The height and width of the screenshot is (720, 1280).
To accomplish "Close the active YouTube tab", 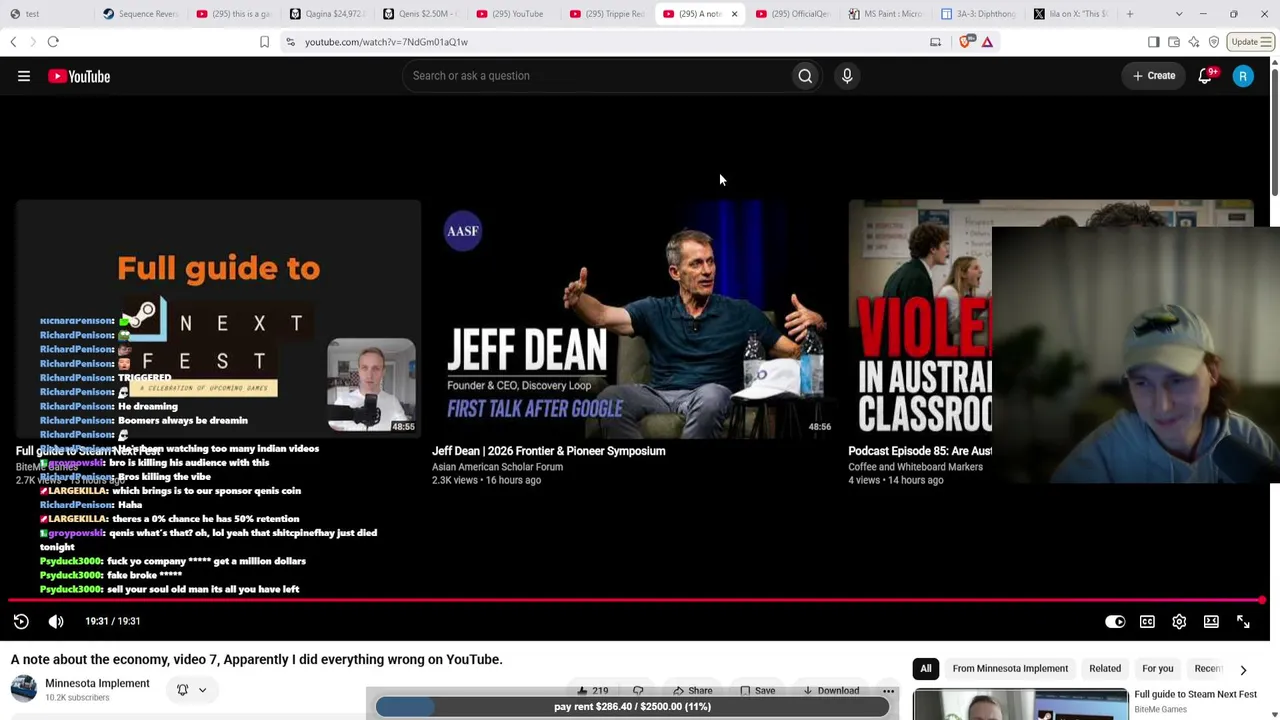I will tap(734, 14).
